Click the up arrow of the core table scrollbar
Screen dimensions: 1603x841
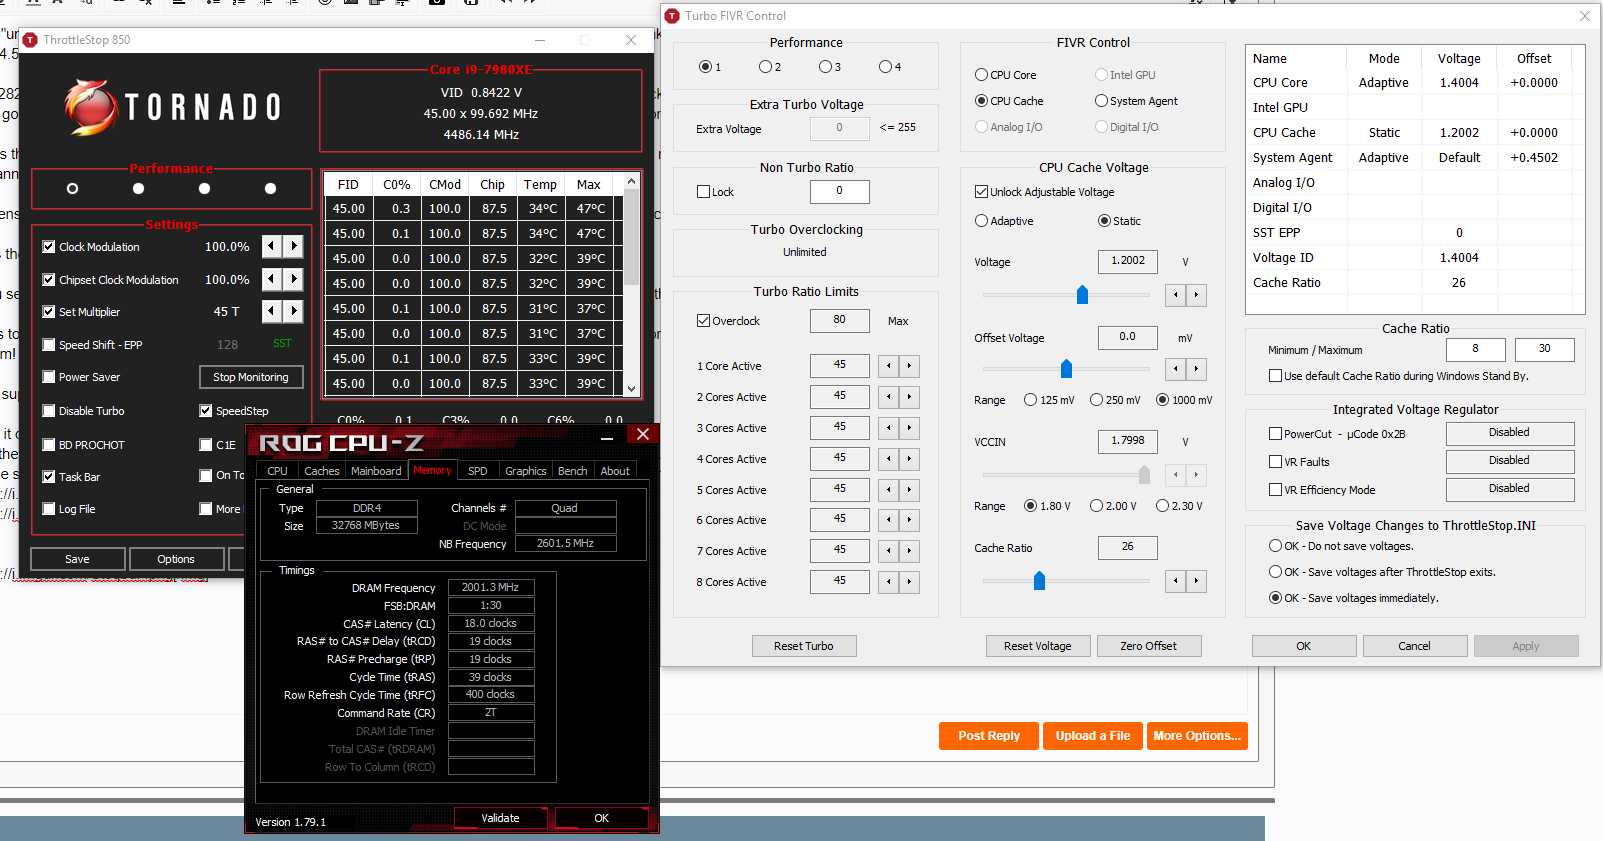pyautogui.click(x=631, y=182)
